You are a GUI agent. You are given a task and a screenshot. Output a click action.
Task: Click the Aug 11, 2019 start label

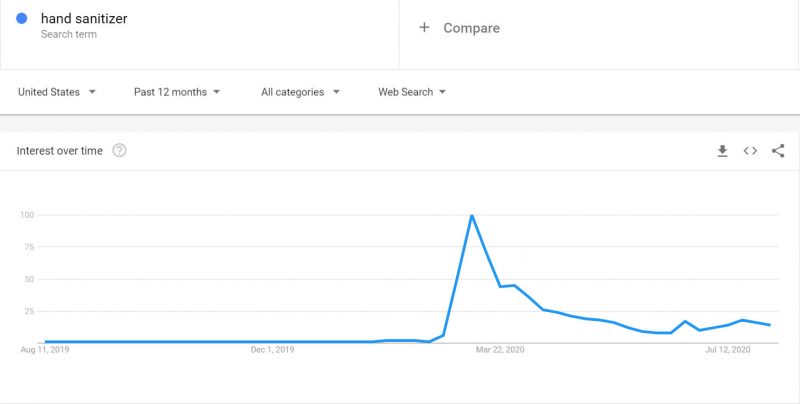pyautogui.click(x=45, y=350)
